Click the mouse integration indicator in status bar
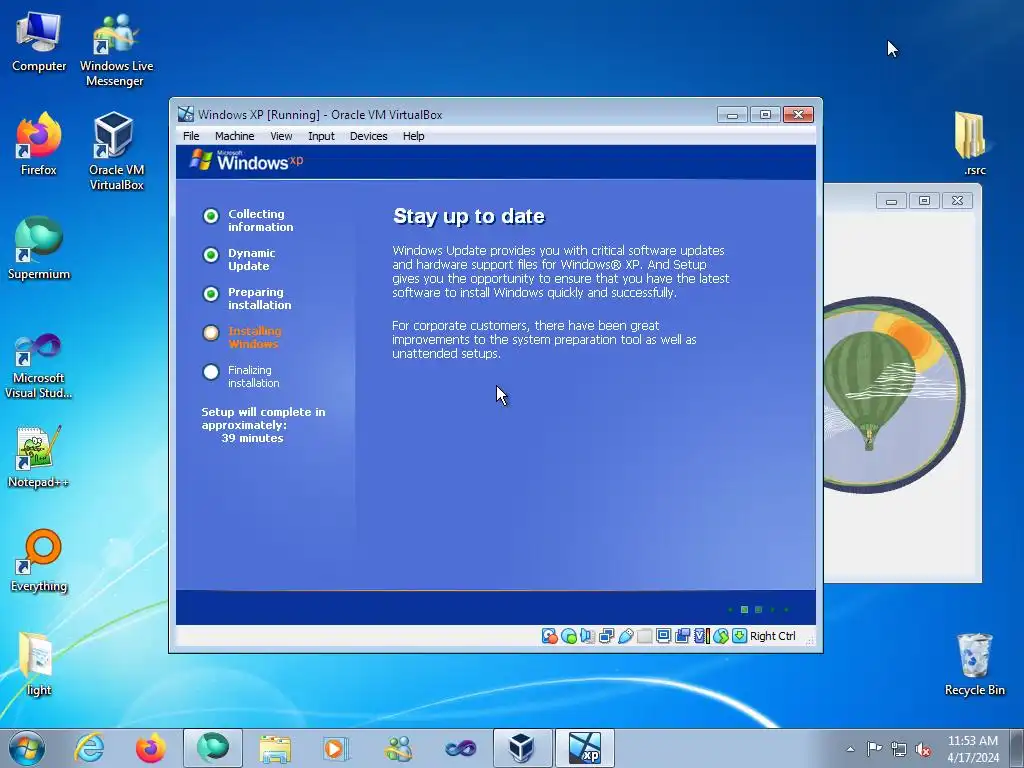The width and height of the screenshot is (1024, 768). coord(720,636)
